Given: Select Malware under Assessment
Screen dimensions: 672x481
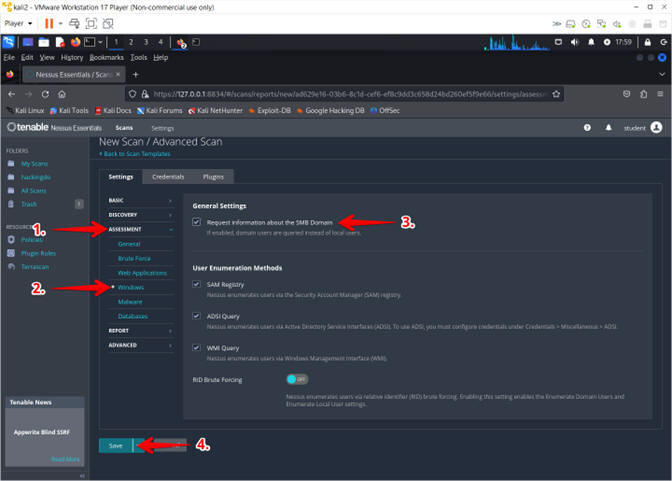Looking at the screenshot, I should coord(130,302).
